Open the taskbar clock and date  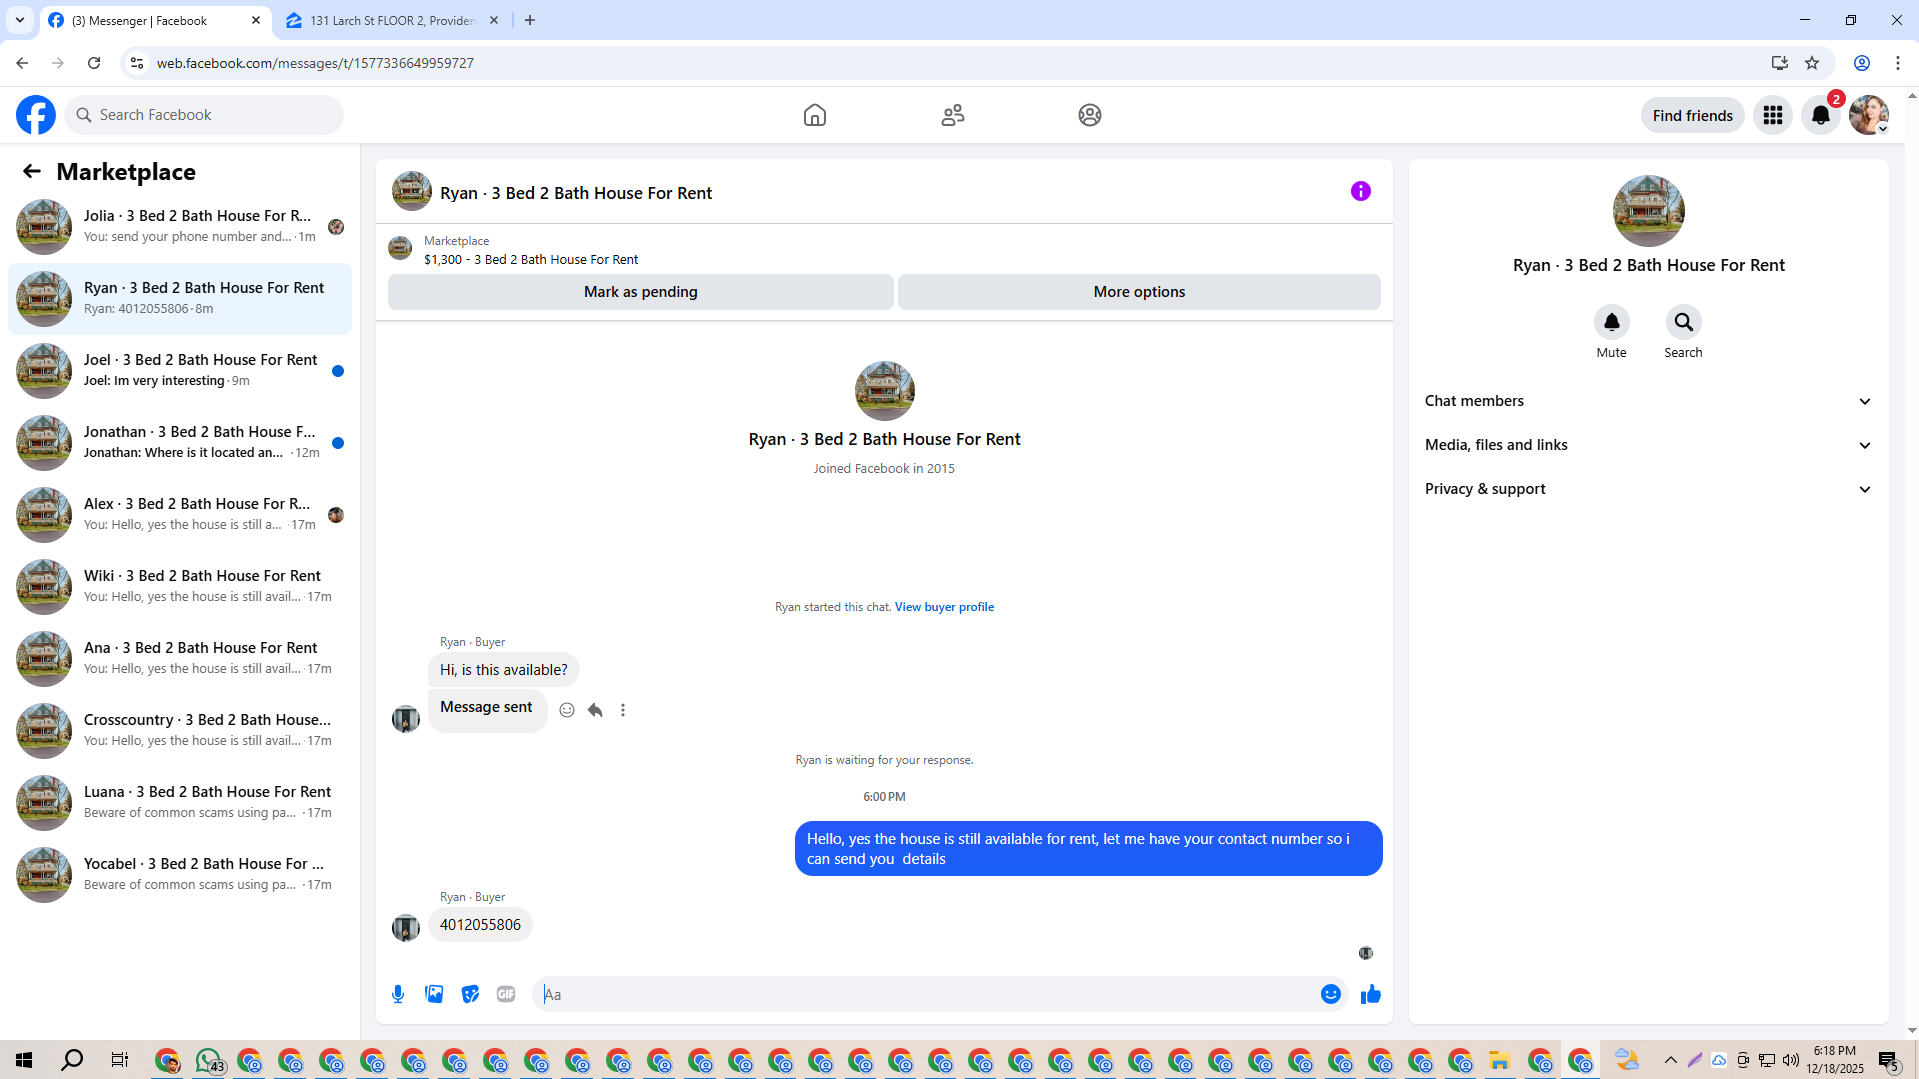pyautogui.click(x=1835, y=1060)
